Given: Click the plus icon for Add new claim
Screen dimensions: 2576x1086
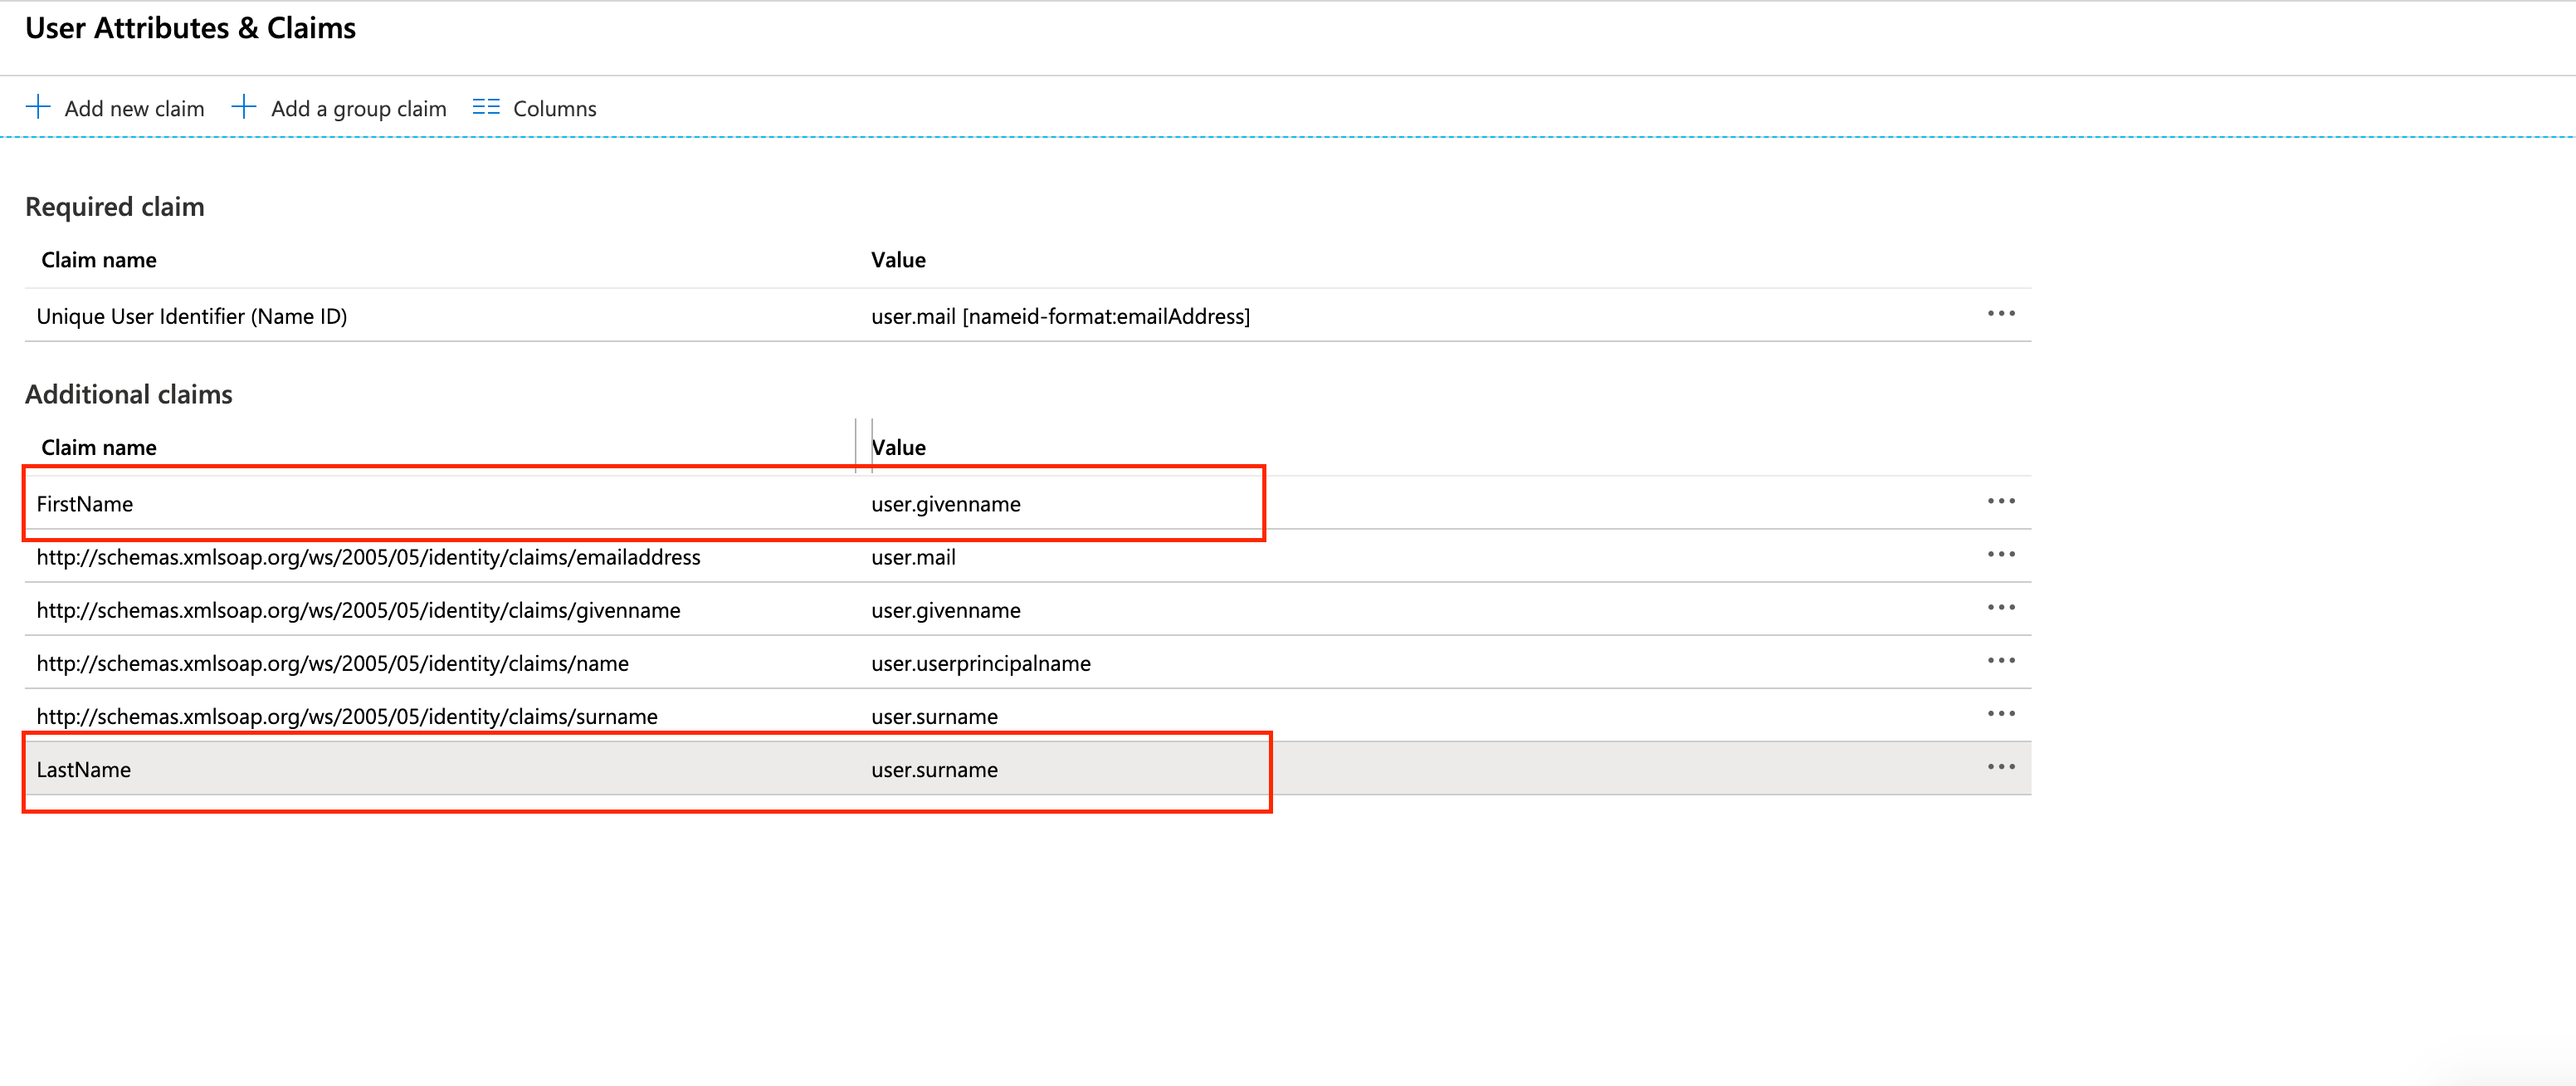Looking at the screenshot, I should (x=38, y=107).
